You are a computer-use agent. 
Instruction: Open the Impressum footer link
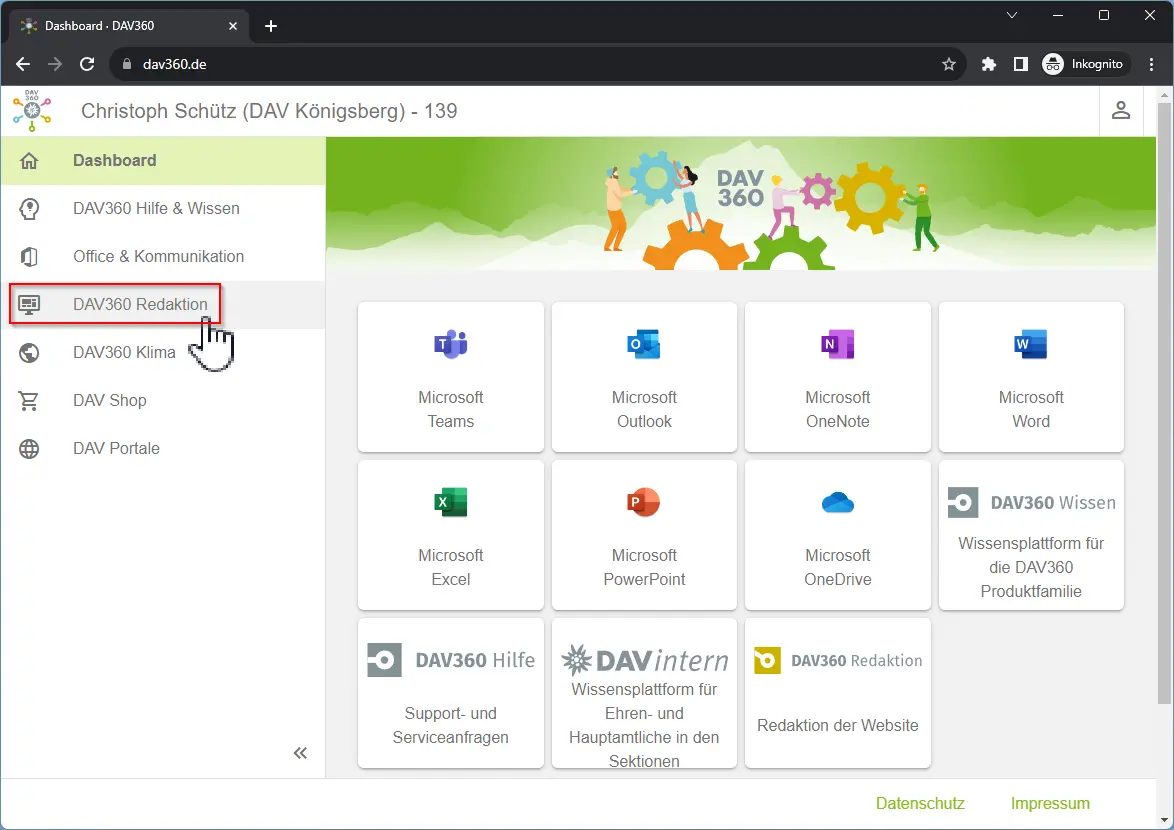(1050, 803)
